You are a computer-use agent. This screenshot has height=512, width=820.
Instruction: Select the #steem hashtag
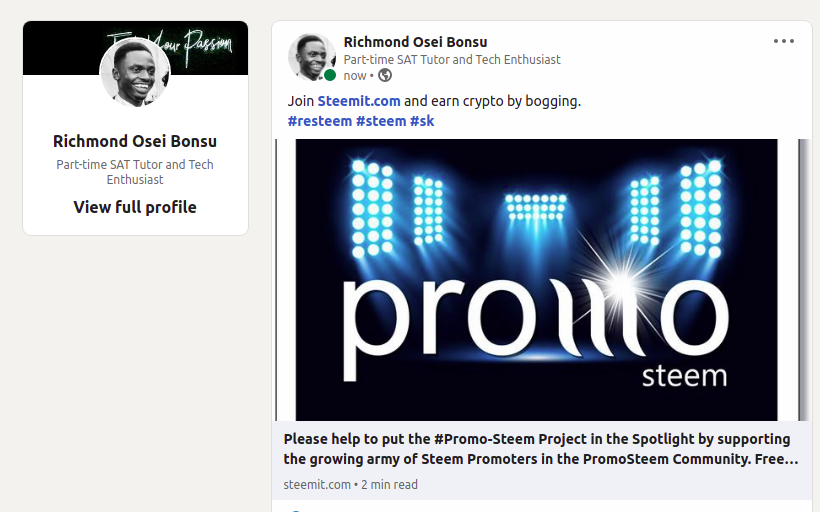(380, 121)
